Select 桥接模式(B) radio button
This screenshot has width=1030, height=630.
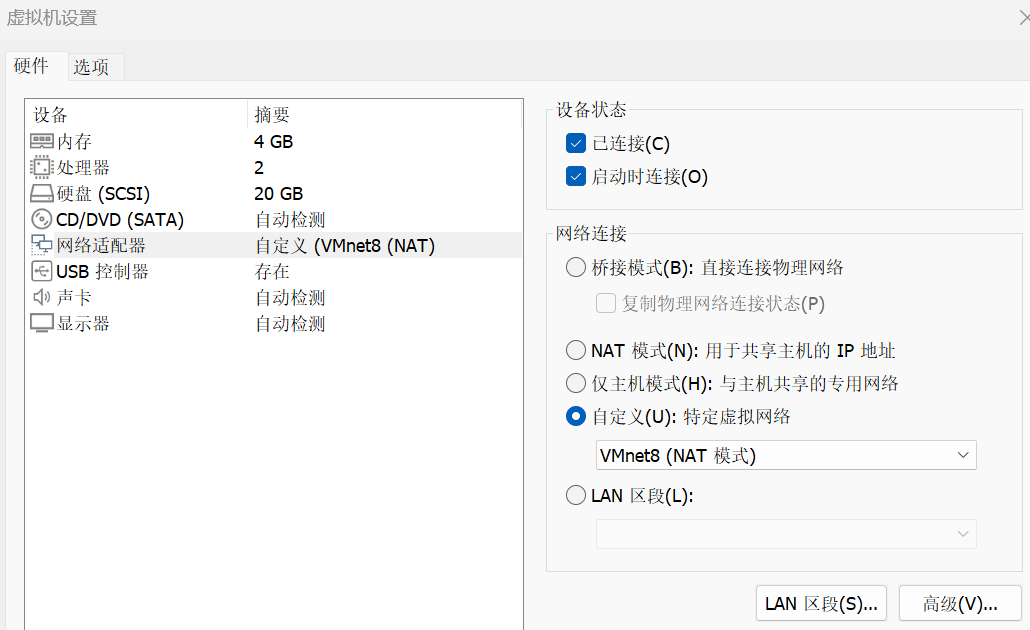tap(575, 267)
